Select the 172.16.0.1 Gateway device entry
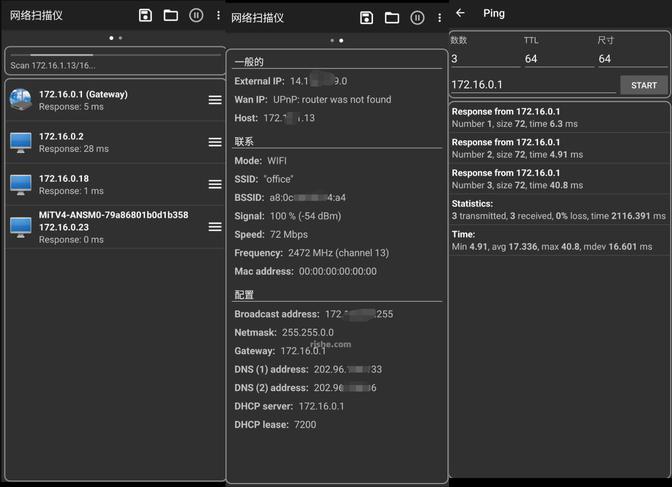Viewport: 672px width, 487px height. pos(100,100)
